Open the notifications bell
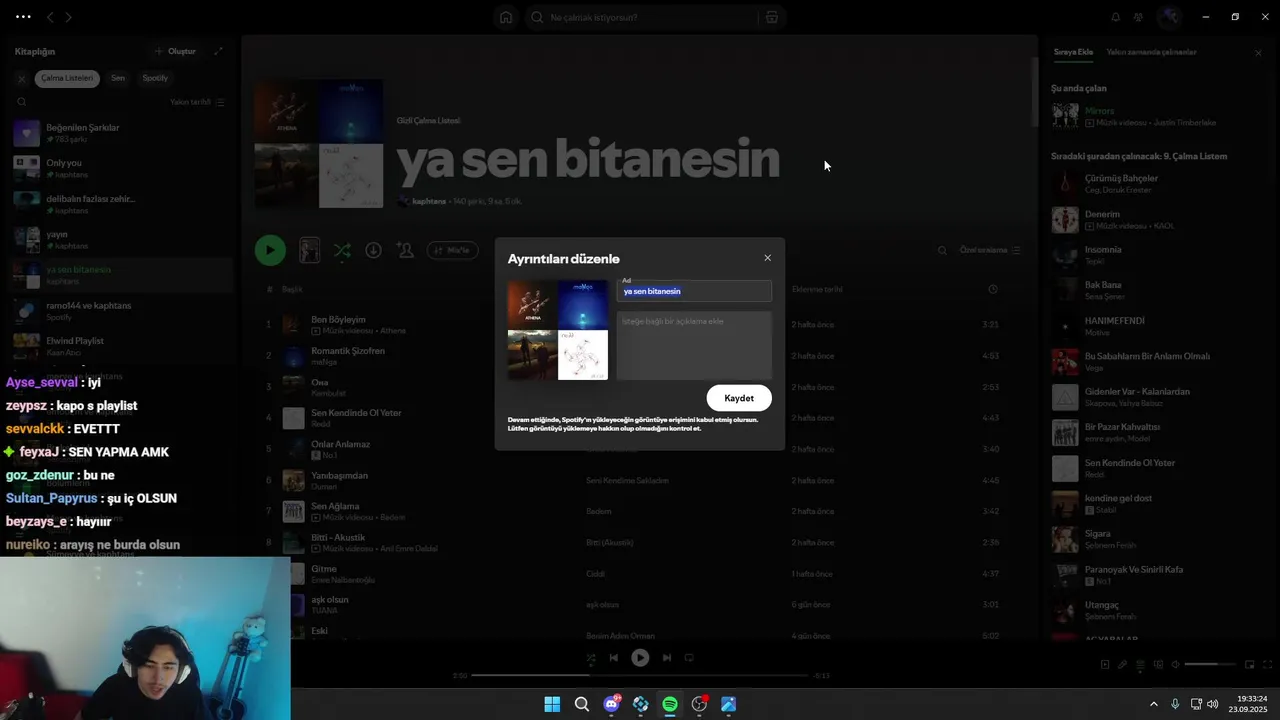This screenshot has width=1280, height=720. click(x=1116, y=17)
